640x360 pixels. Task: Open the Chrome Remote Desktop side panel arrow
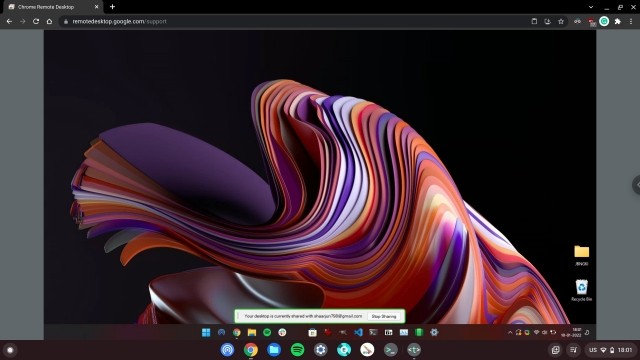tap(637, 185)
